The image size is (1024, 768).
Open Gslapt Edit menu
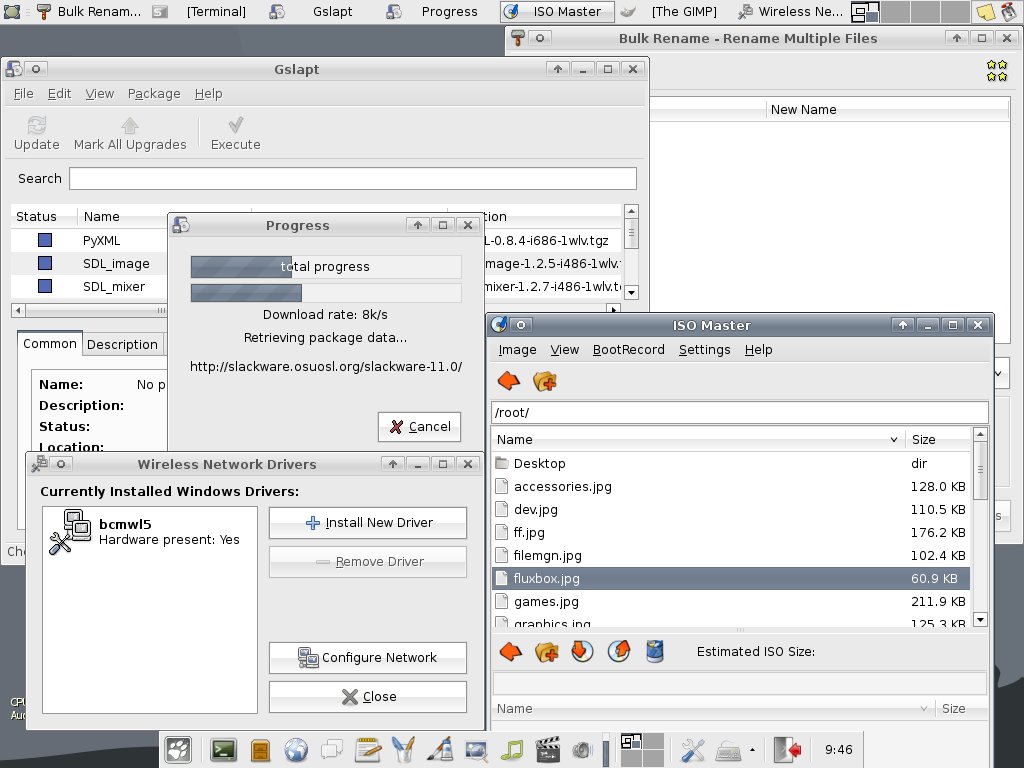click(x=59, y=93)
